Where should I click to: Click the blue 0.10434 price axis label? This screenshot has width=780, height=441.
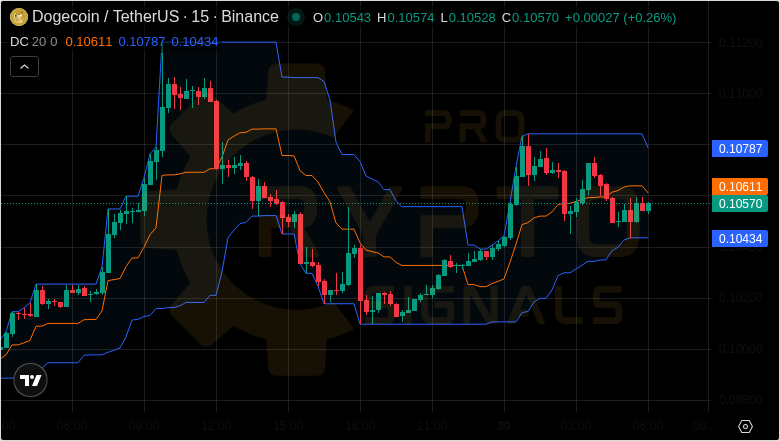740,239
